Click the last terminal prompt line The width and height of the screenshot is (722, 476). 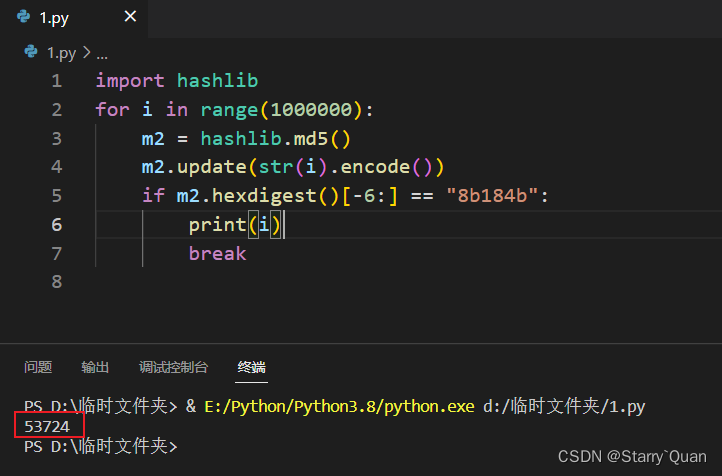pyautogui.click(x=100, y=446)
